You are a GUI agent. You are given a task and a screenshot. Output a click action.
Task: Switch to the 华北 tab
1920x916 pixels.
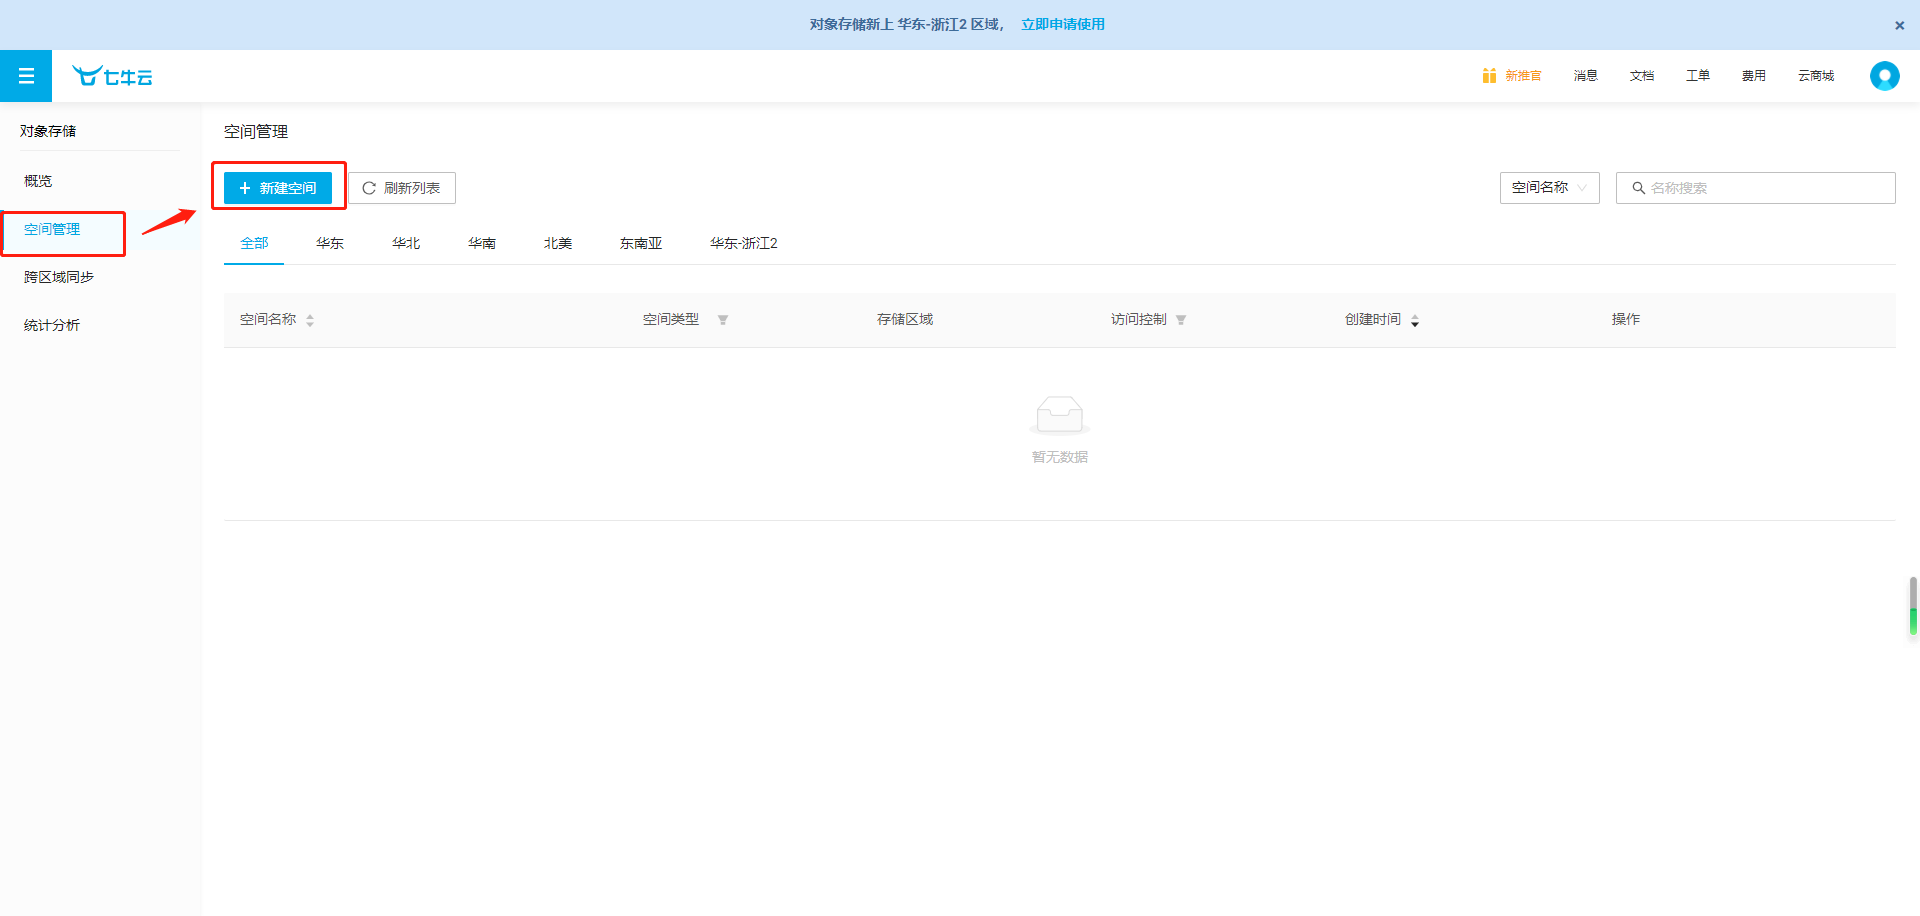coord(406,243)
